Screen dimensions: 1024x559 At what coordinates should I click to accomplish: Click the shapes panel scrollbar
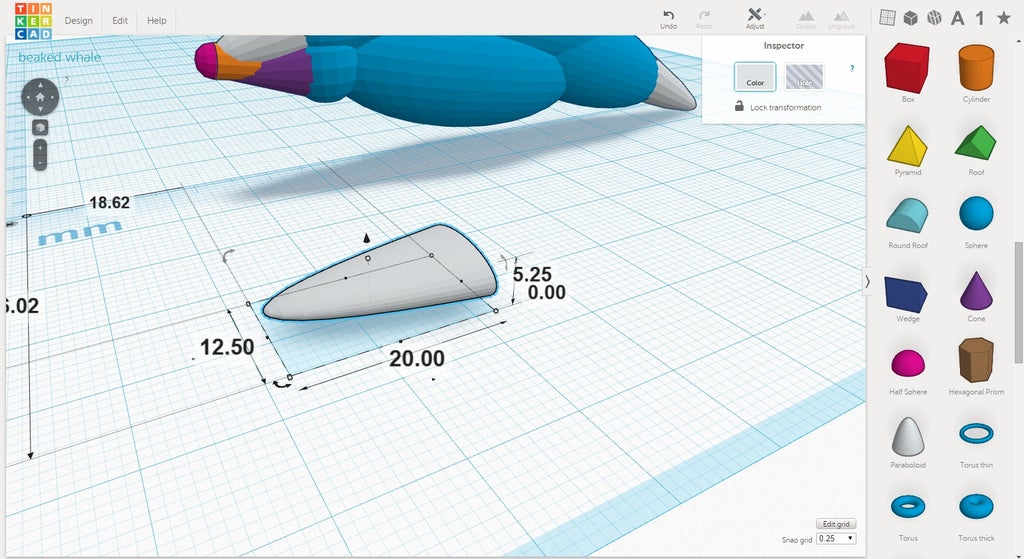click(x=1017, y=302)
